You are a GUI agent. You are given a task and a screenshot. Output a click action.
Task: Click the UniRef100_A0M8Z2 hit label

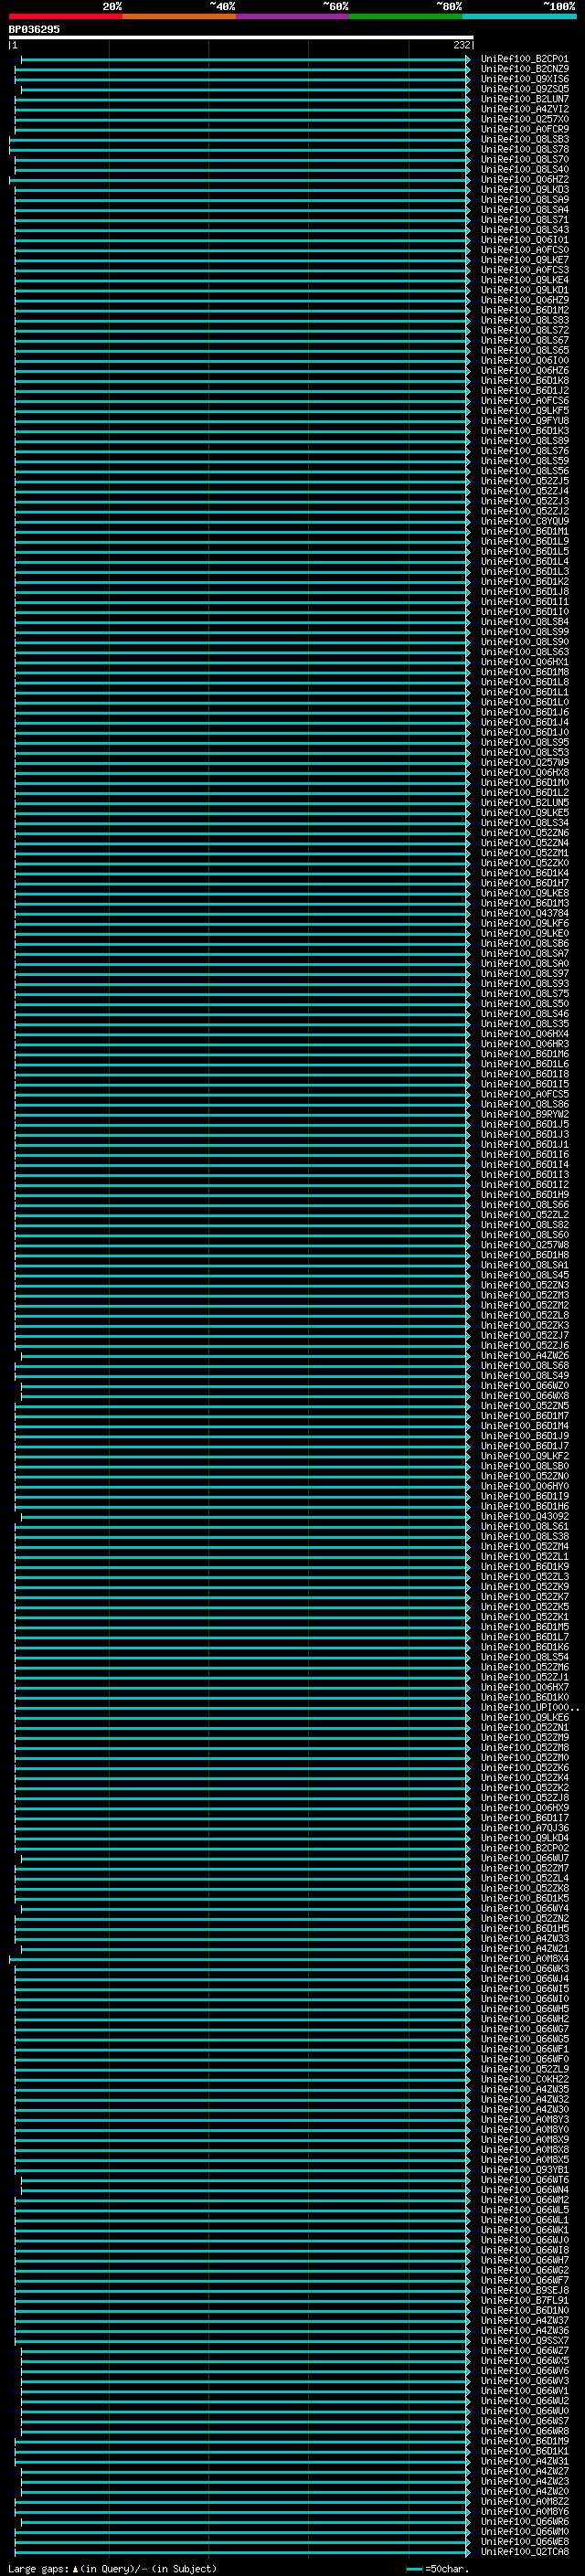524,2501
